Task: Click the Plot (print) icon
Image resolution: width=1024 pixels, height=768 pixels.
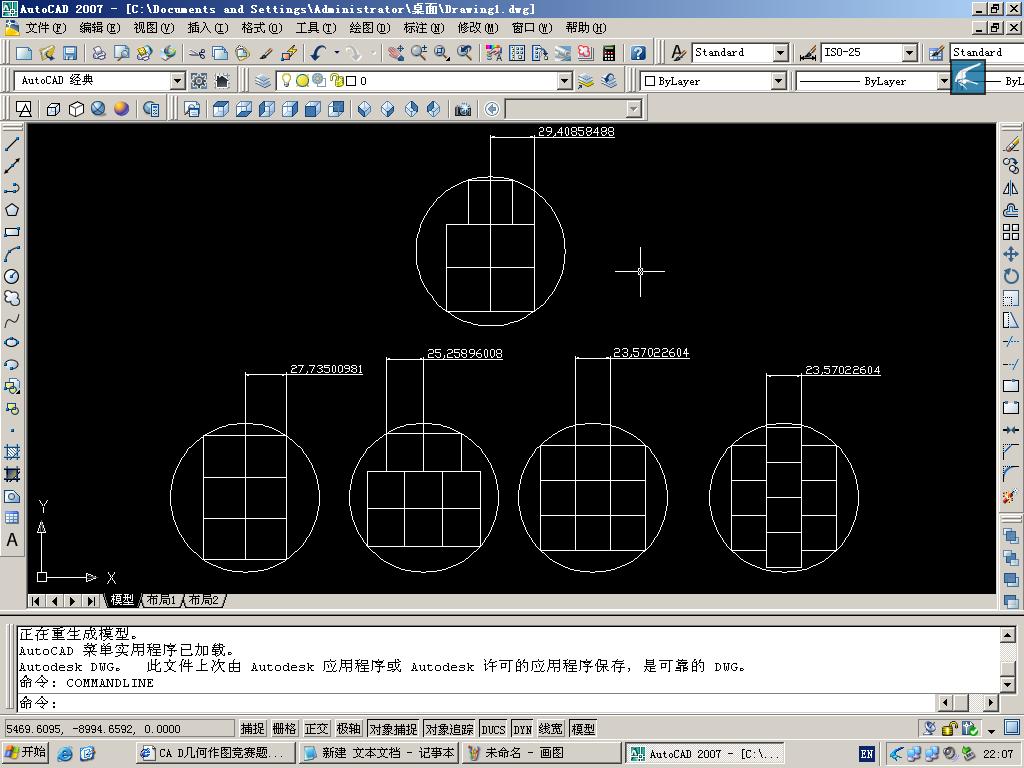Action: (99, 53)
